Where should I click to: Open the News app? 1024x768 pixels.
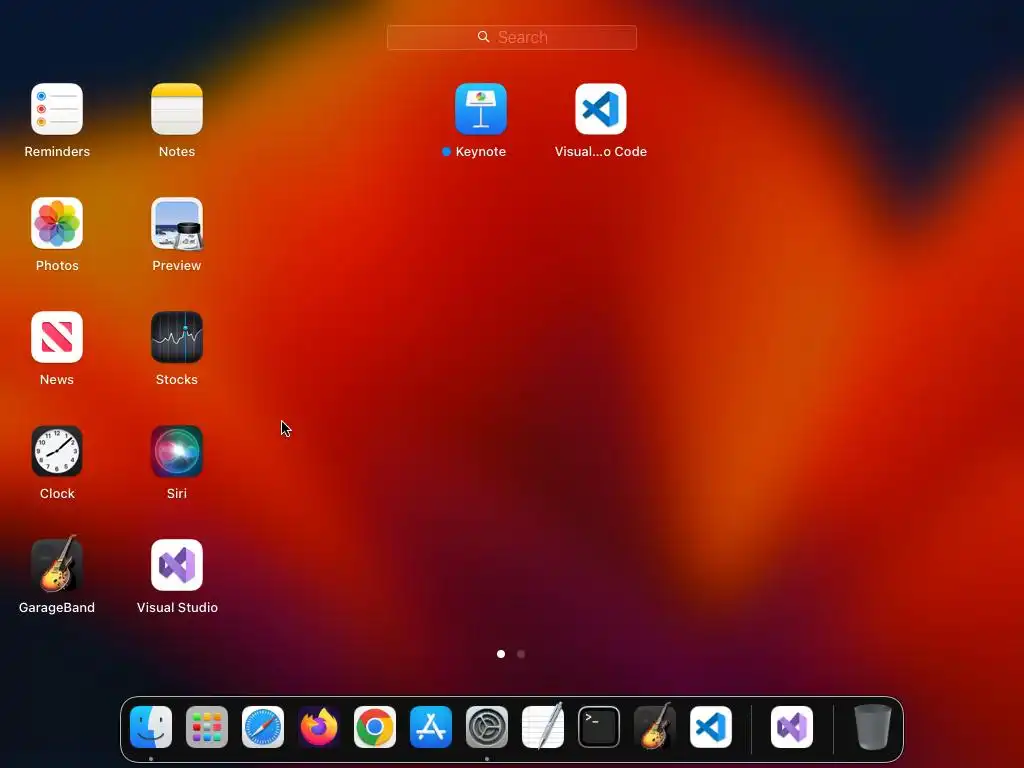[x=57, y=337]
